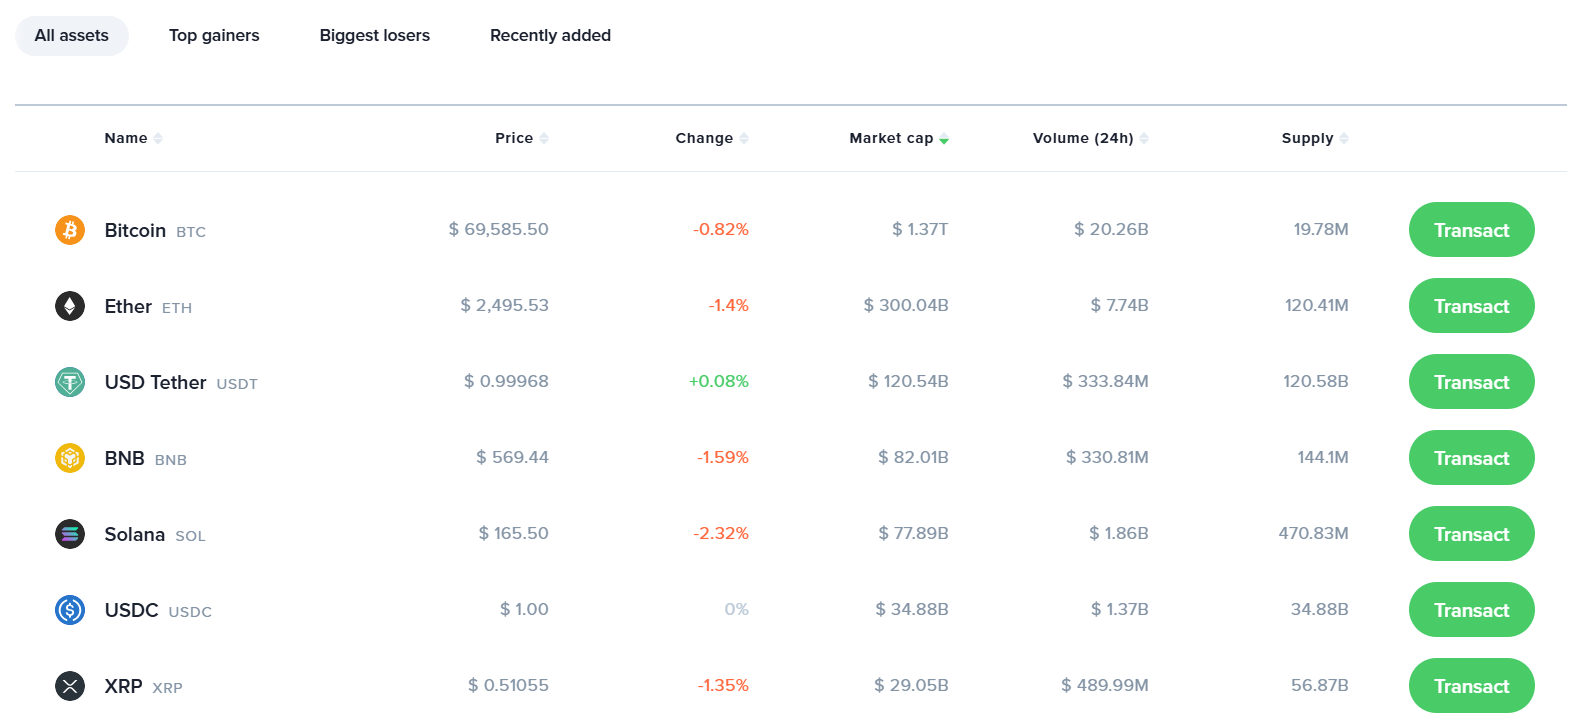This screenshot has width=1569, height=728.
Task: Click XRP market cap $ 29.05B
Action: pos(911,685)
